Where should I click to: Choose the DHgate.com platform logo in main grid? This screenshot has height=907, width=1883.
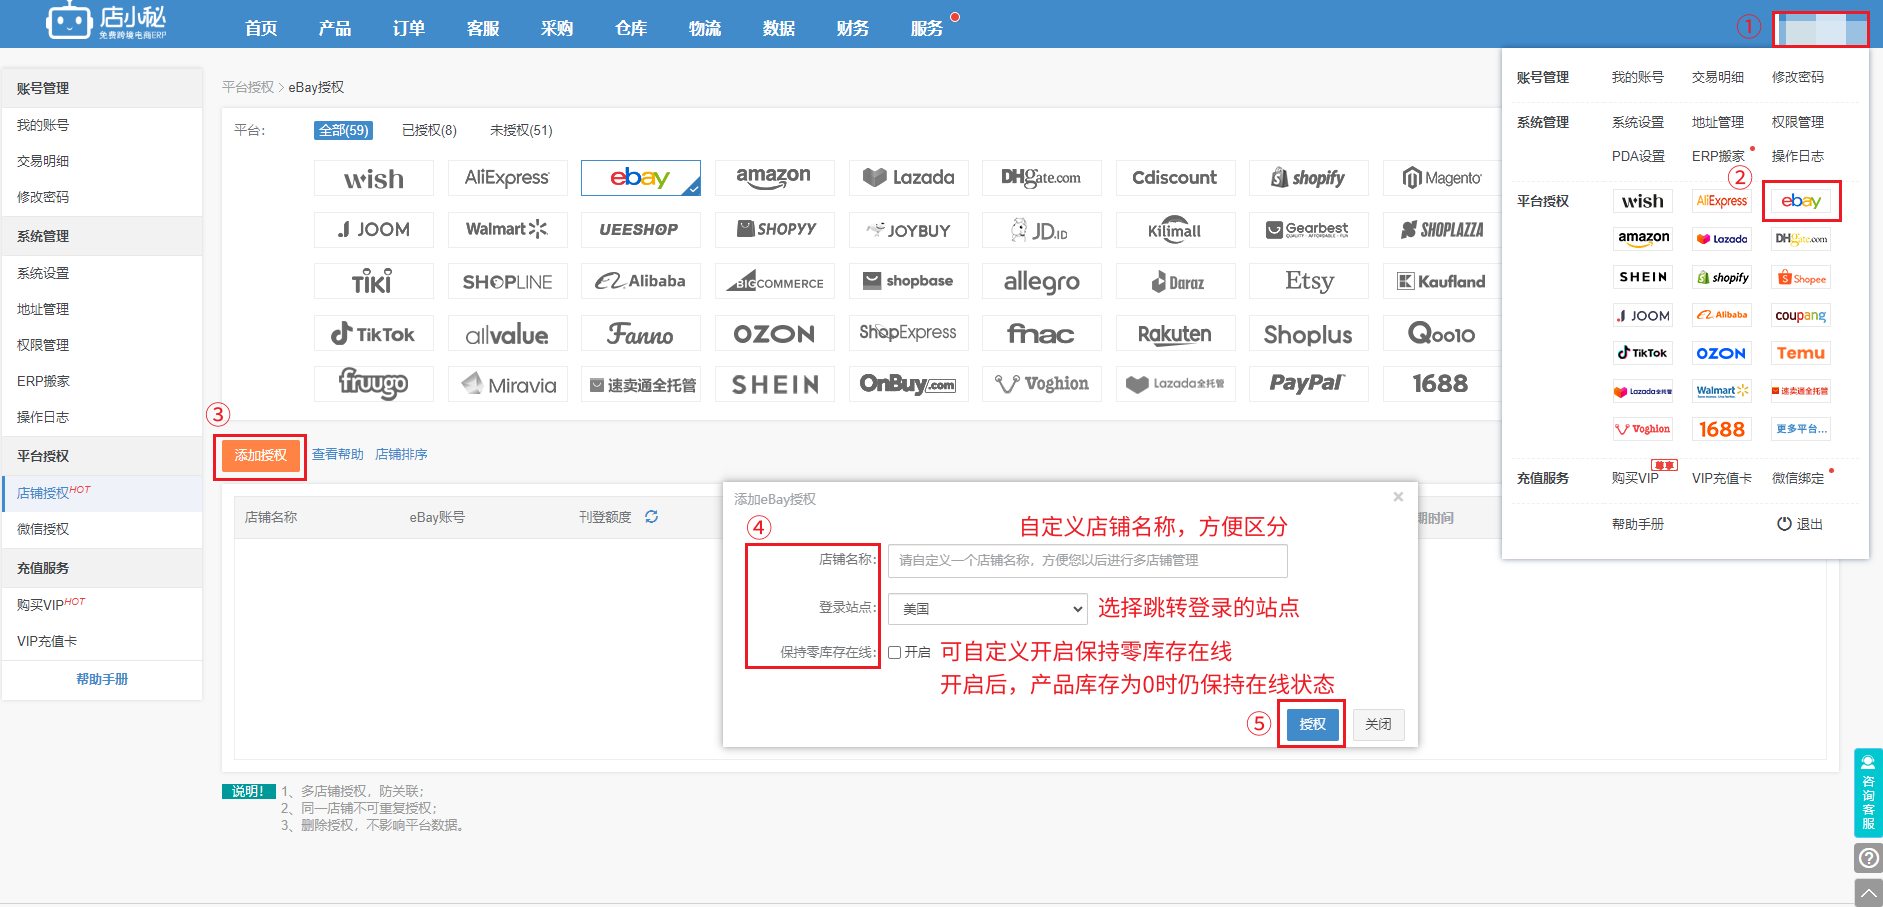(1041, 178)
